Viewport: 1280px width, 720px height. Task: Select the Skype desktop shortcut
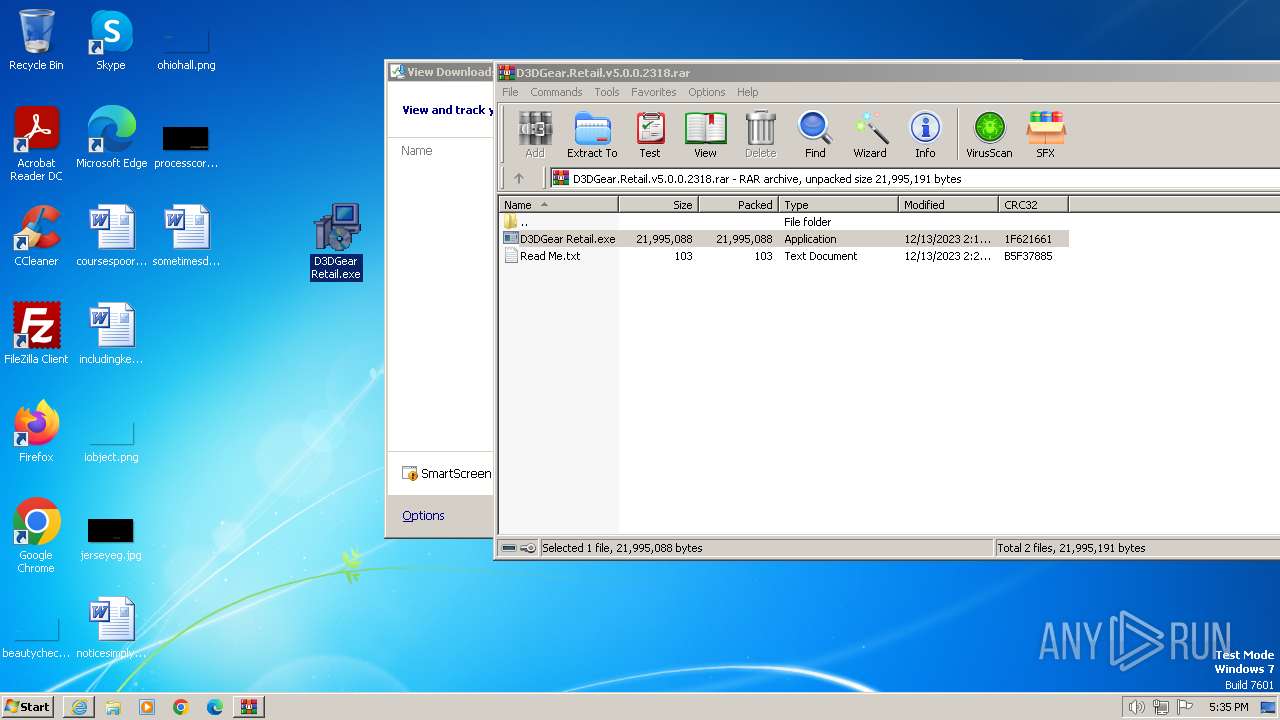(111, 41)
